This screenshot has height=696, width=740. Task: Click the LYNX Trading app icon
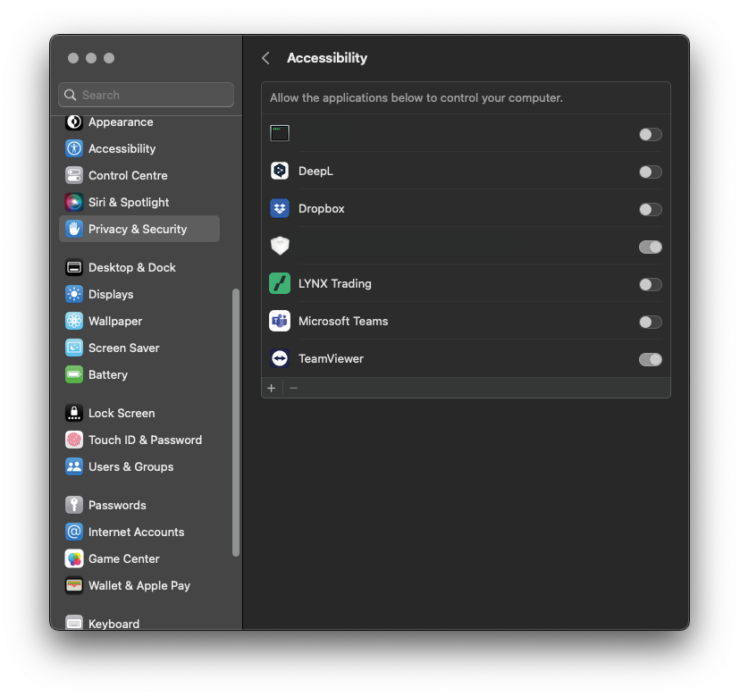coord(280,284)
